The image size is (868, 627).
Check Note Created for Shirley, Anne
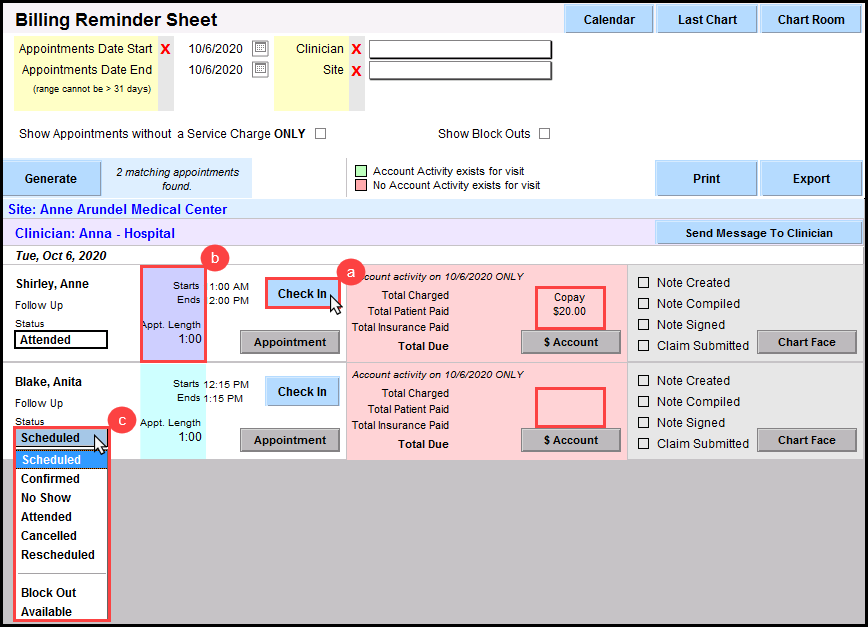tap(644, 283)
